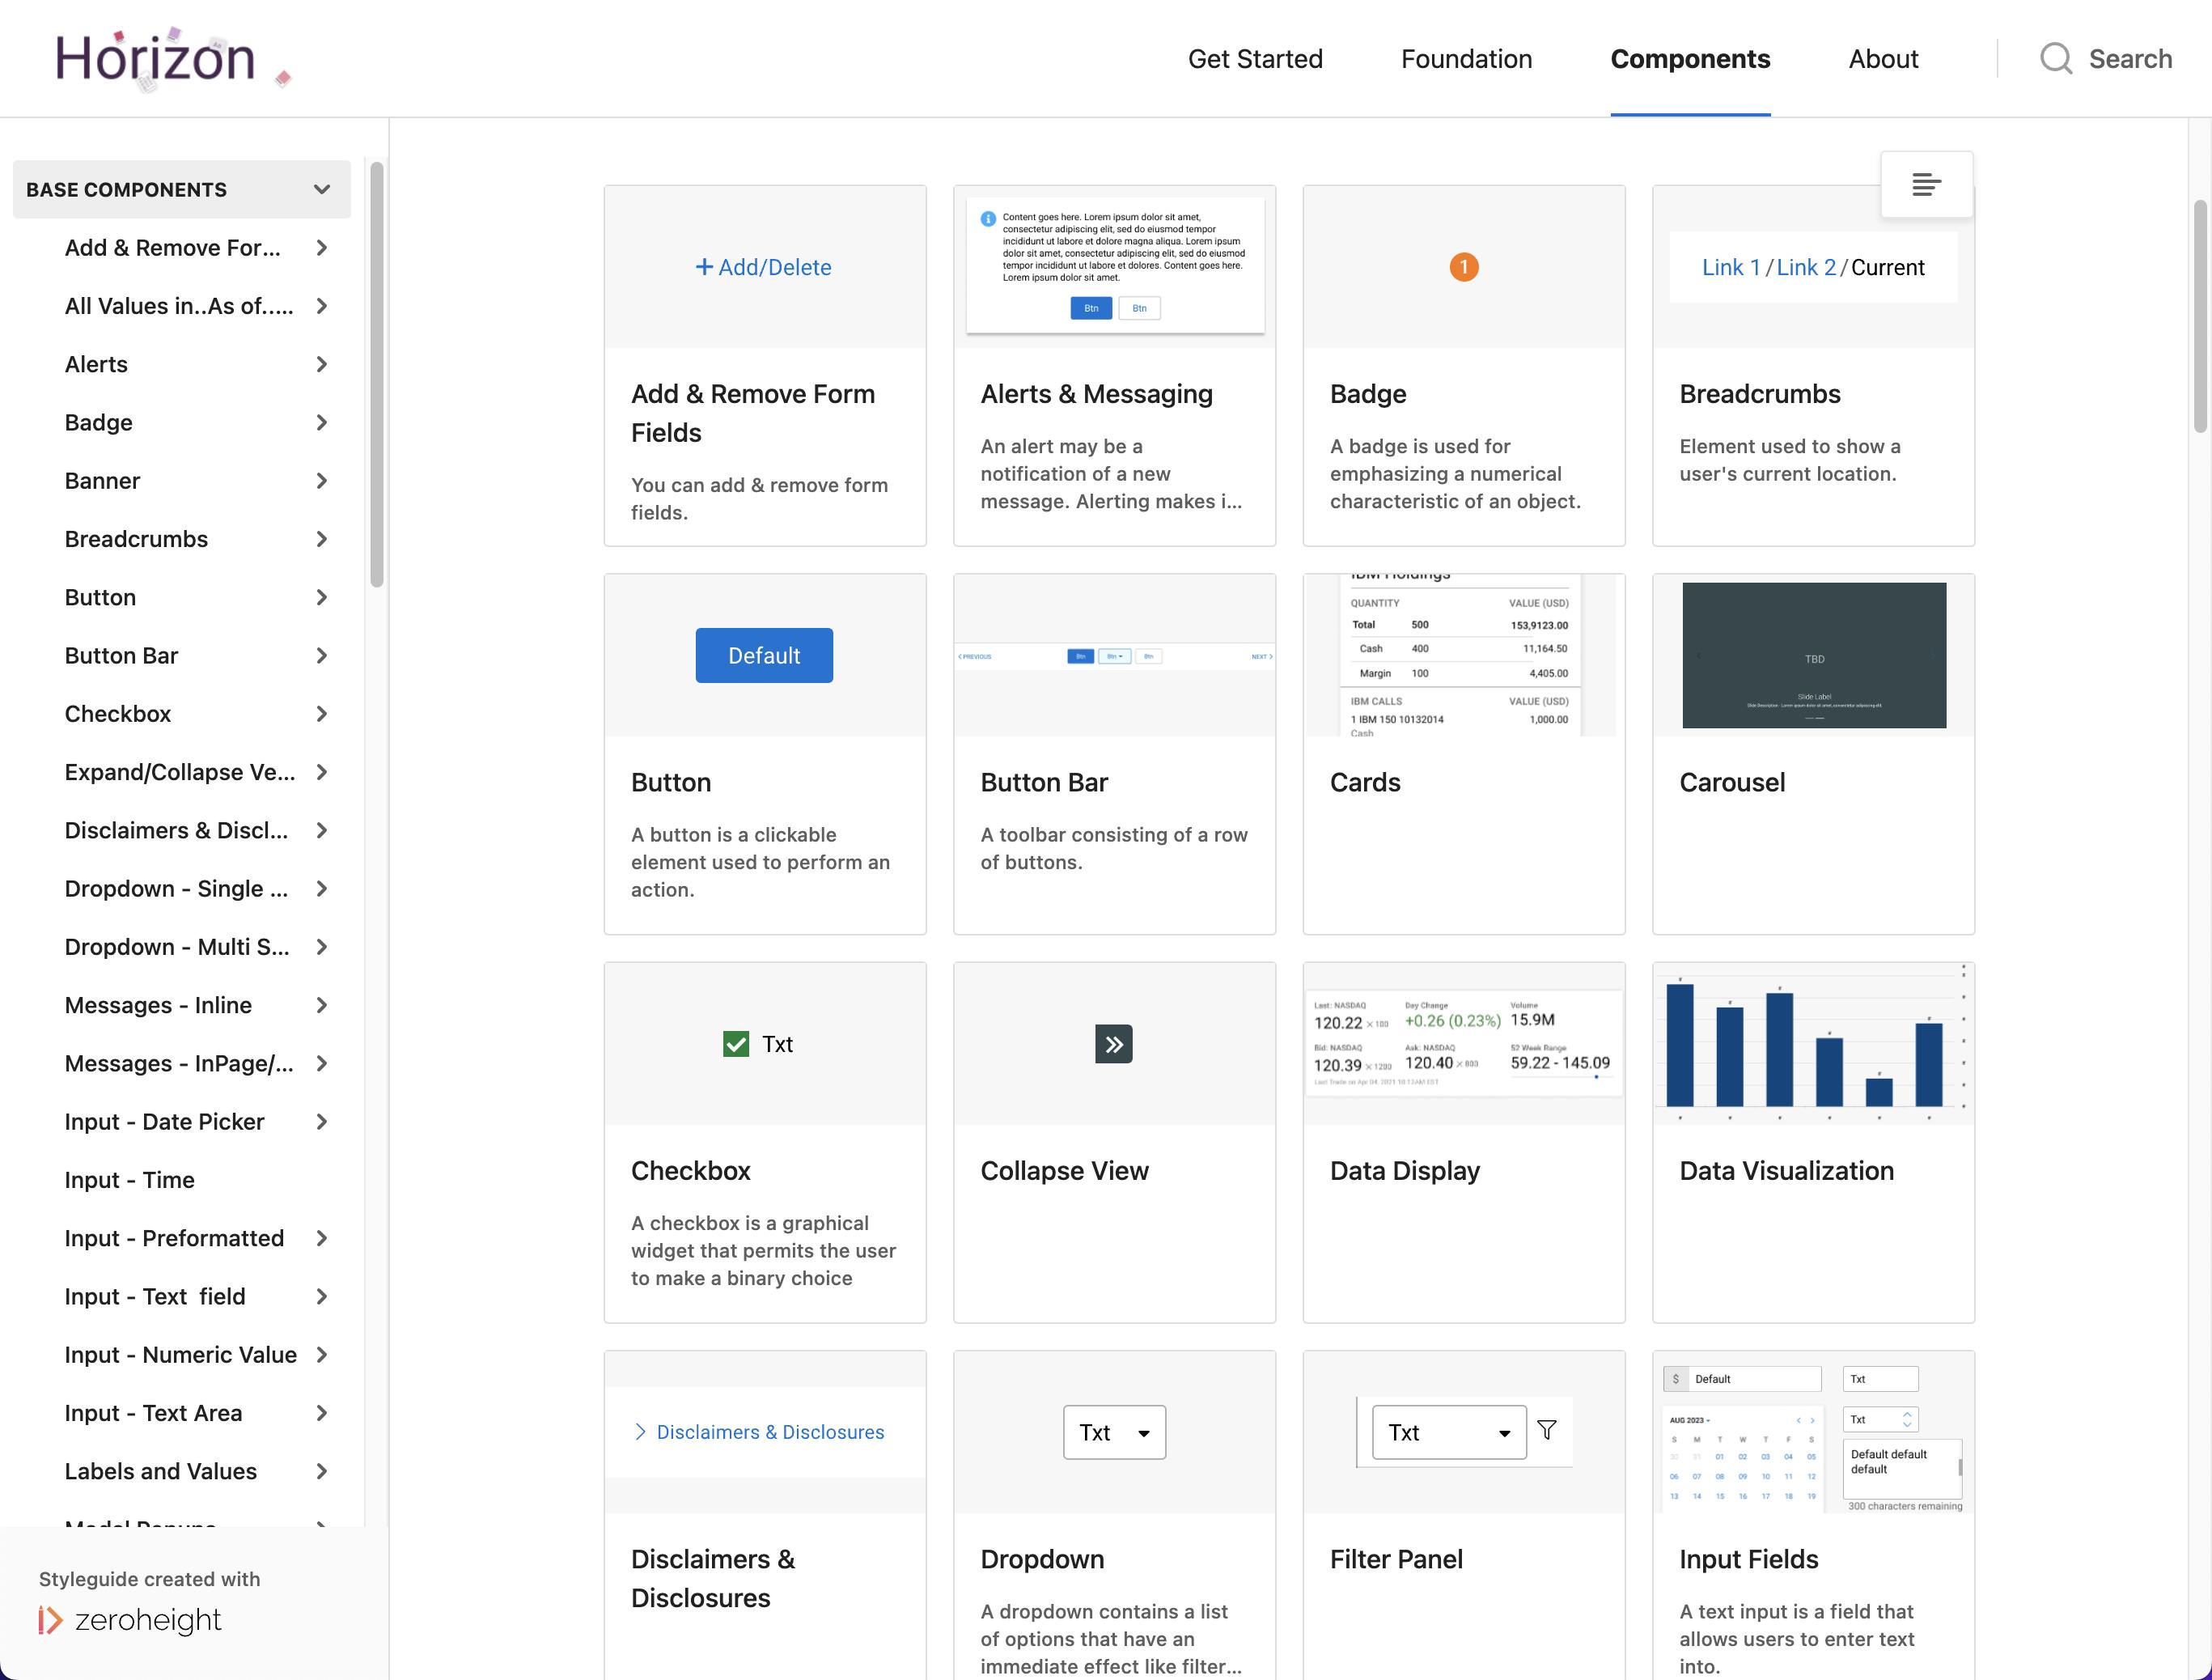Click the blue Default button in Button card
This screenshot has height=1680, width=2212.
coord(764,655)
